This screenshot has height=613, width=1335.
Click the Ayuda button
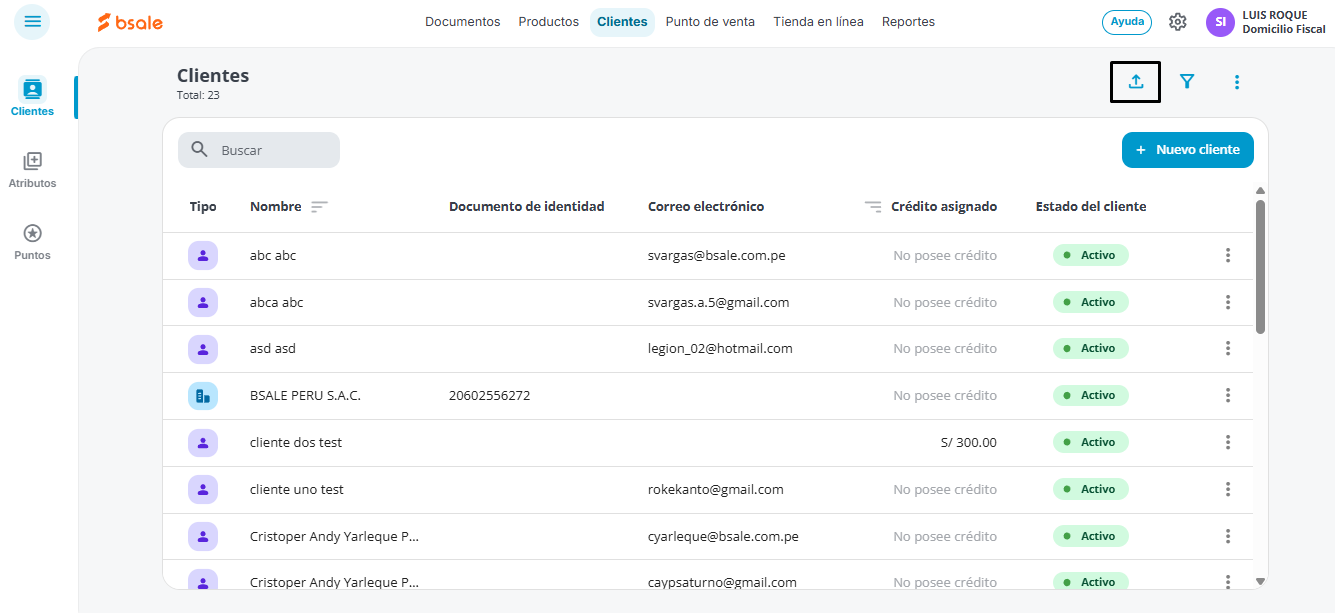[x=1127, y=22]
